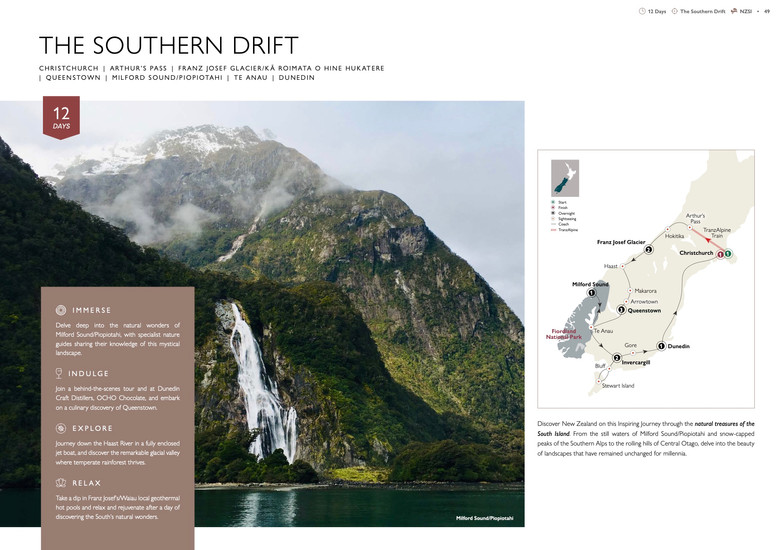This screenshot has width=778, height=550.
Task: Click 'NZSI' code in page header
Action: pyautogui.click(x=746, y=11)
